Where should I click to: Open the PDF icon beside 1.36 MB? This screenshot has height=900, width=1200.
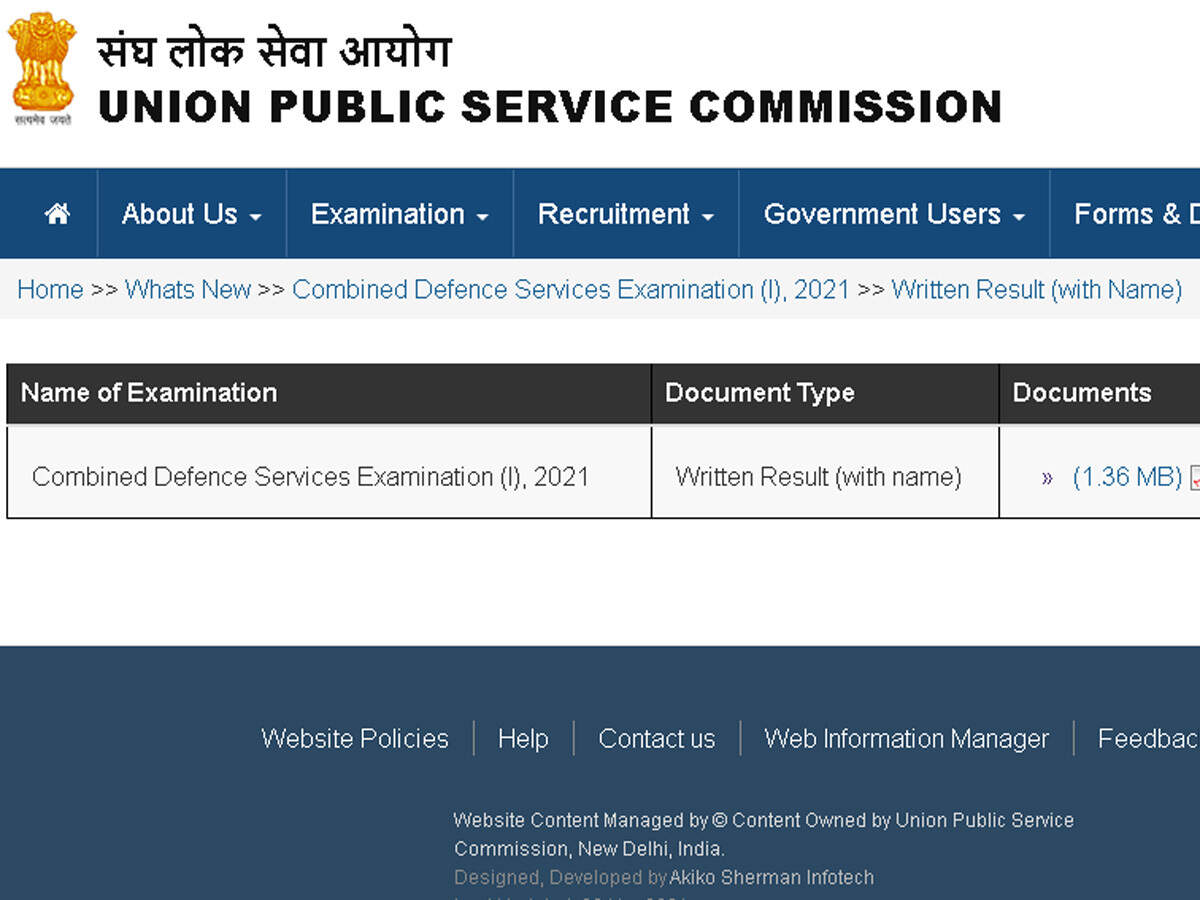point(1194,478)
